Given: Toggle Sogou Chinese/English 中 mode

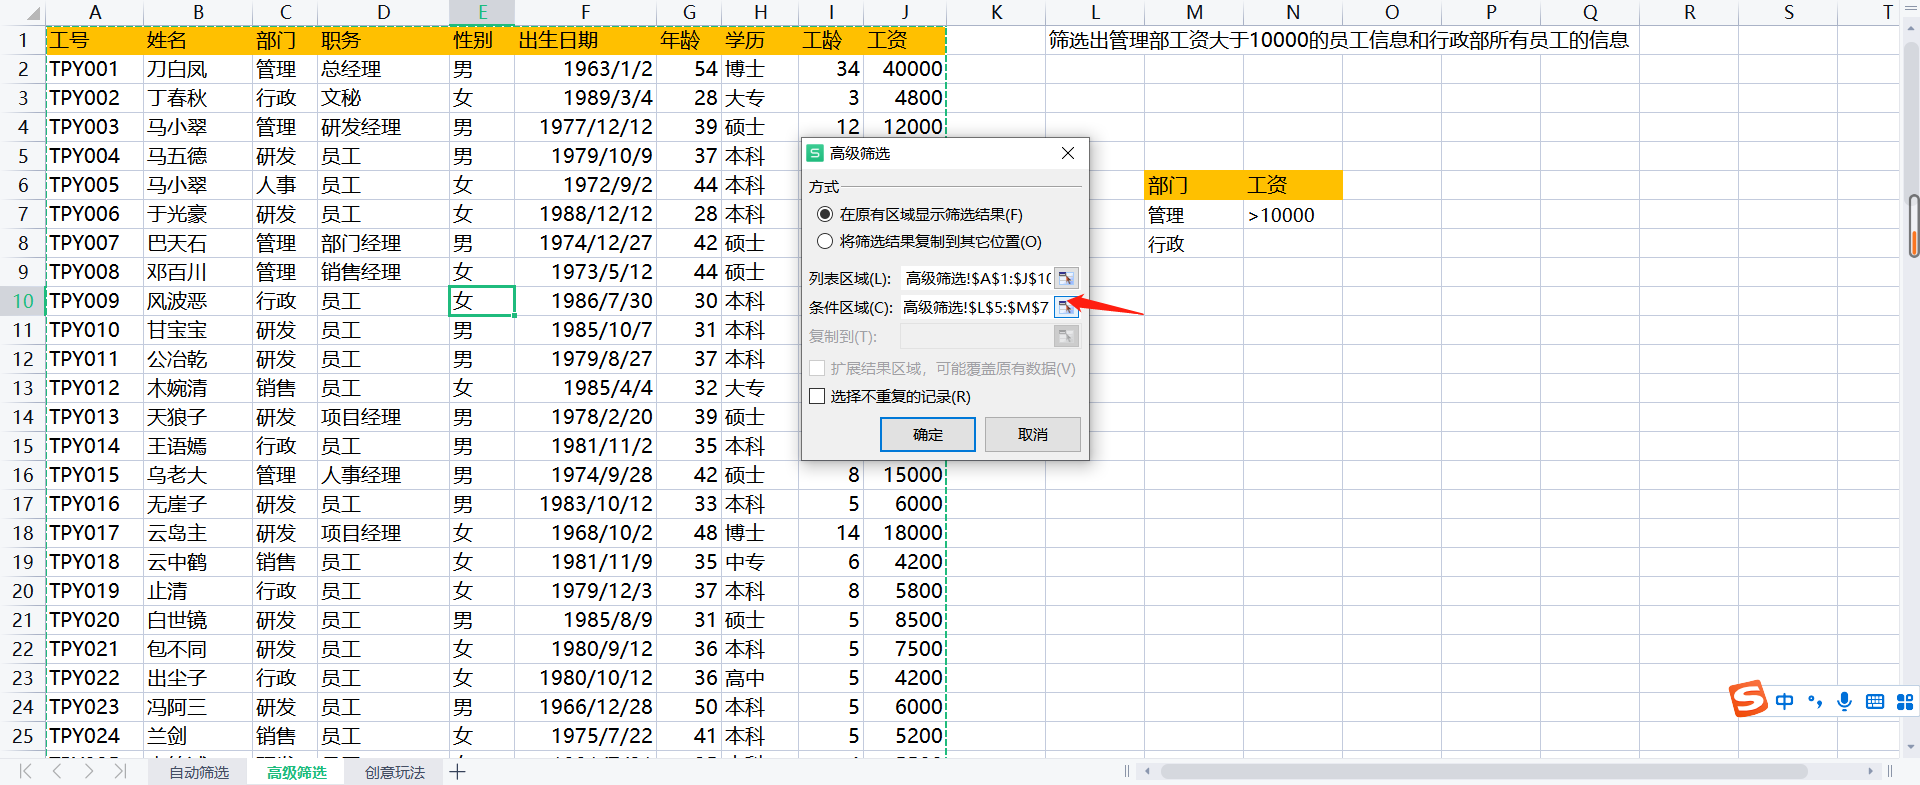Looking at the screenshot, I should pos(1785,702).
